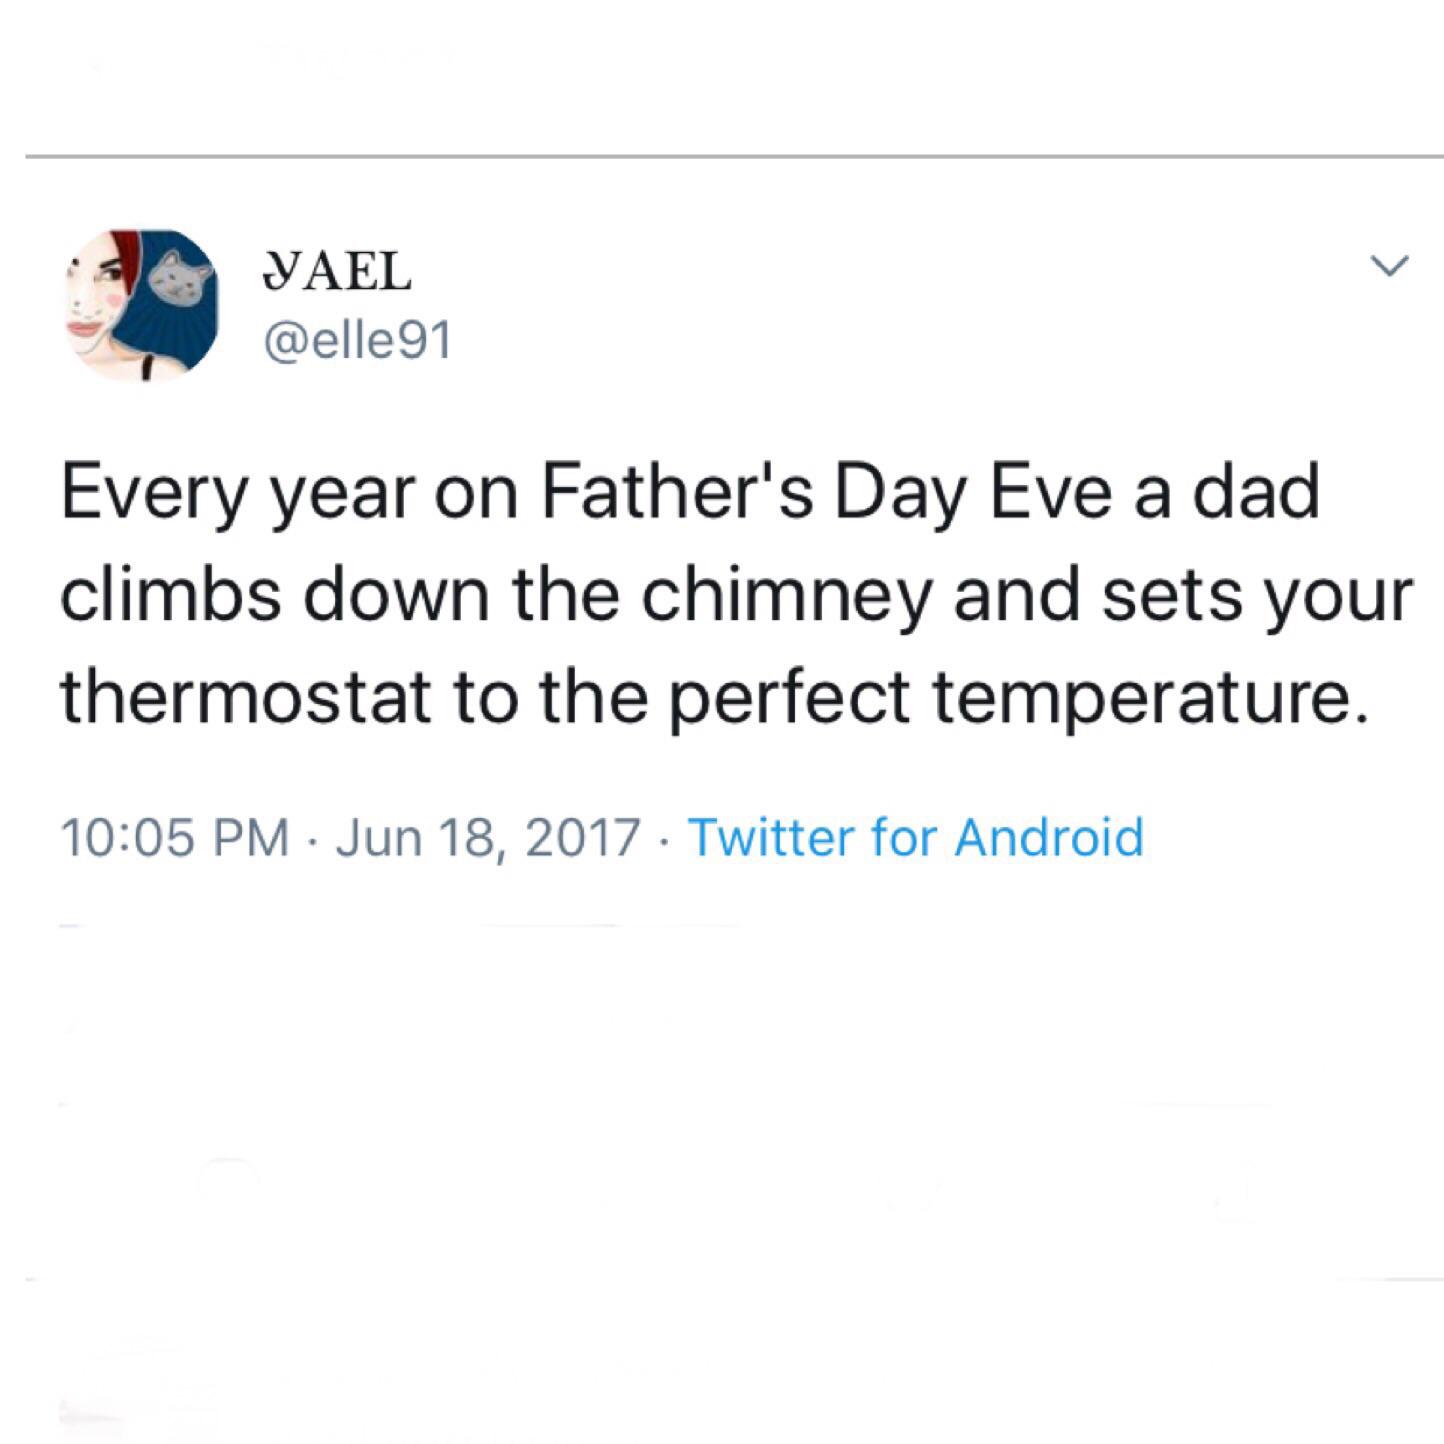Select the display name YAEL
Viewport: 1444px width, 1444px height.
(x=335, y=270)
